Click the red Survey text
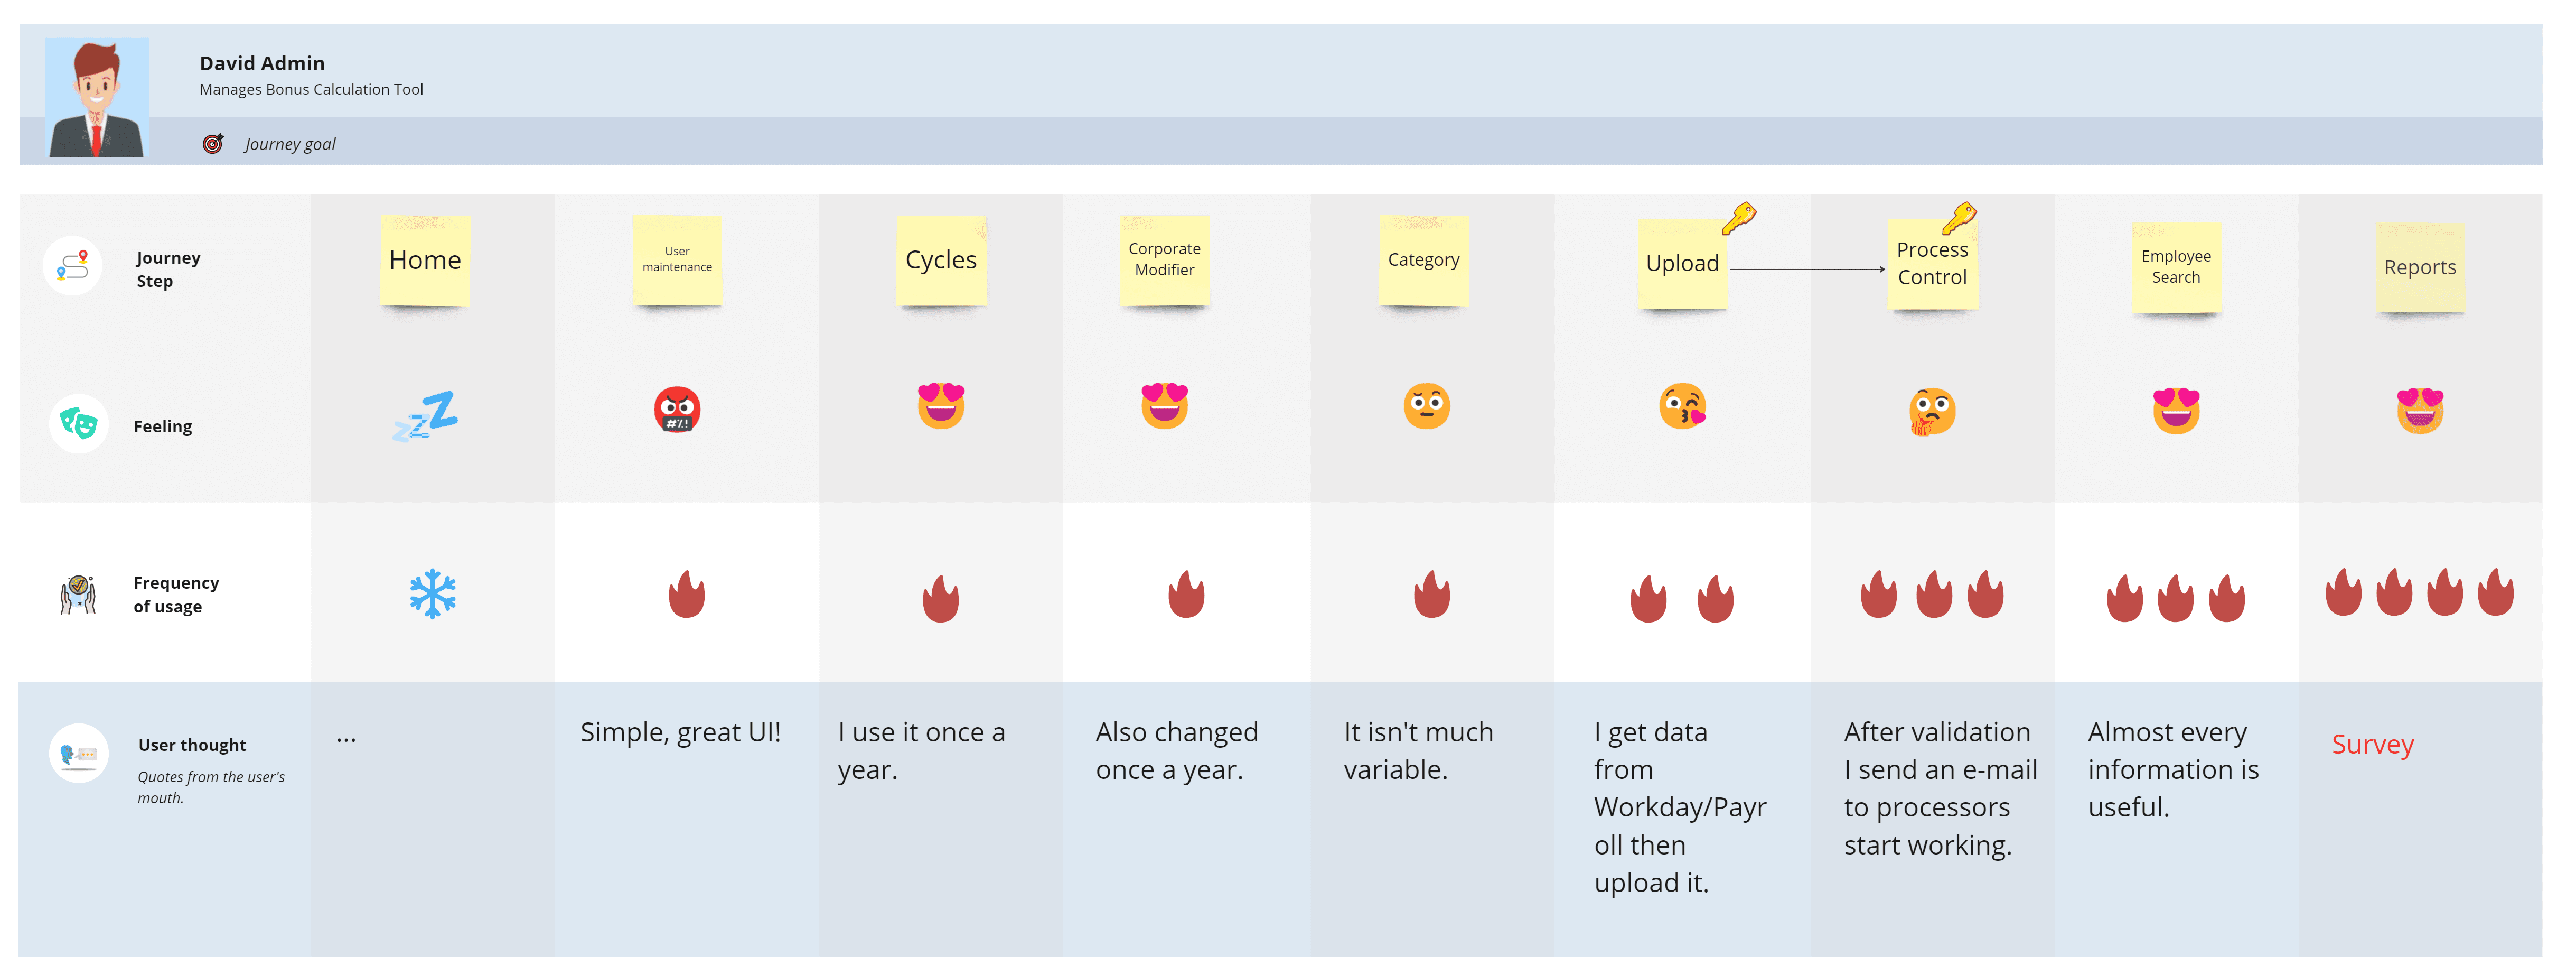2576x975 pixels. tap(2372, 745)
